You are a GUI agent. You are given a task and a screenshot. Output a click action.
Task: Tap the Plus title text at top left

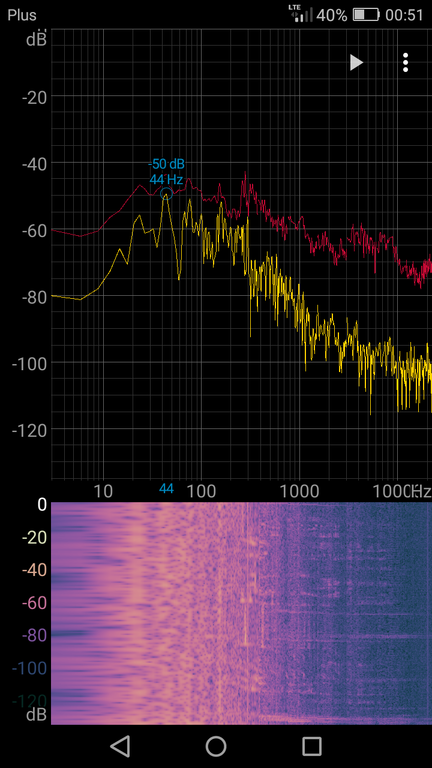pyautogui.click(x=22, y=15)
